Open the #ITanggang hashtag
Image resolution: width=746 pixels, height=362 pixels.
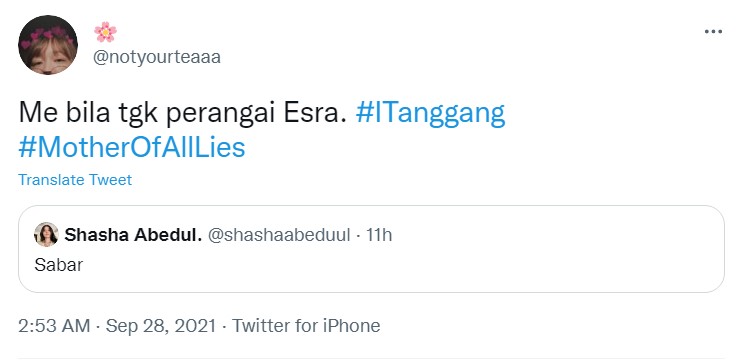point(430,113)
